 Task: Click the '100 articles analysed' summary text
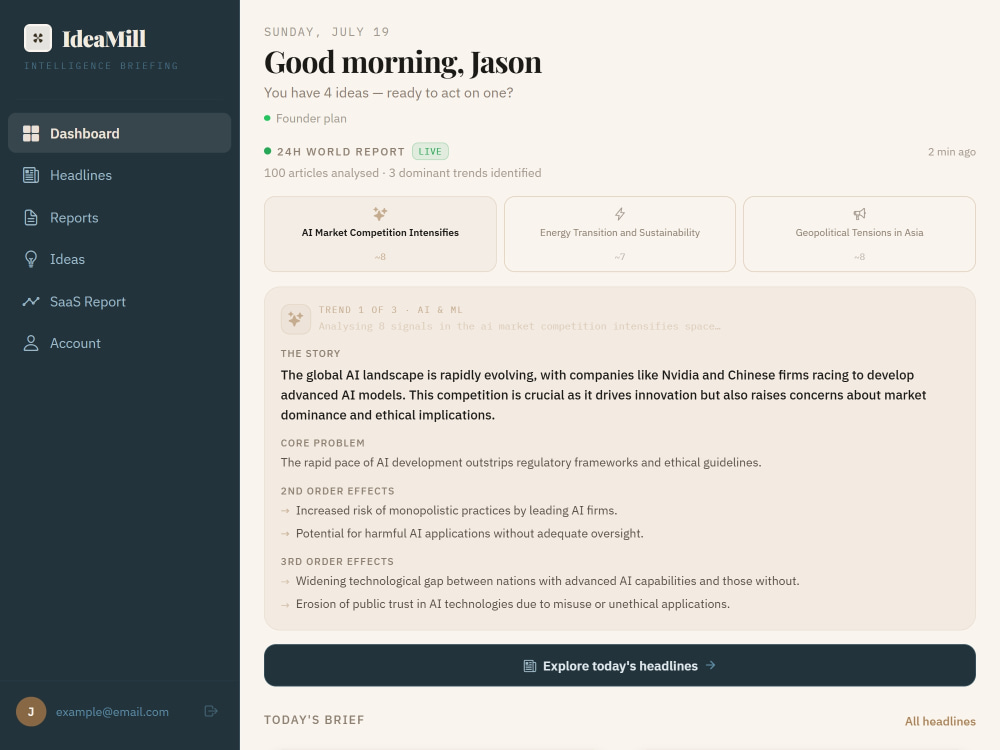click(402, 173)
